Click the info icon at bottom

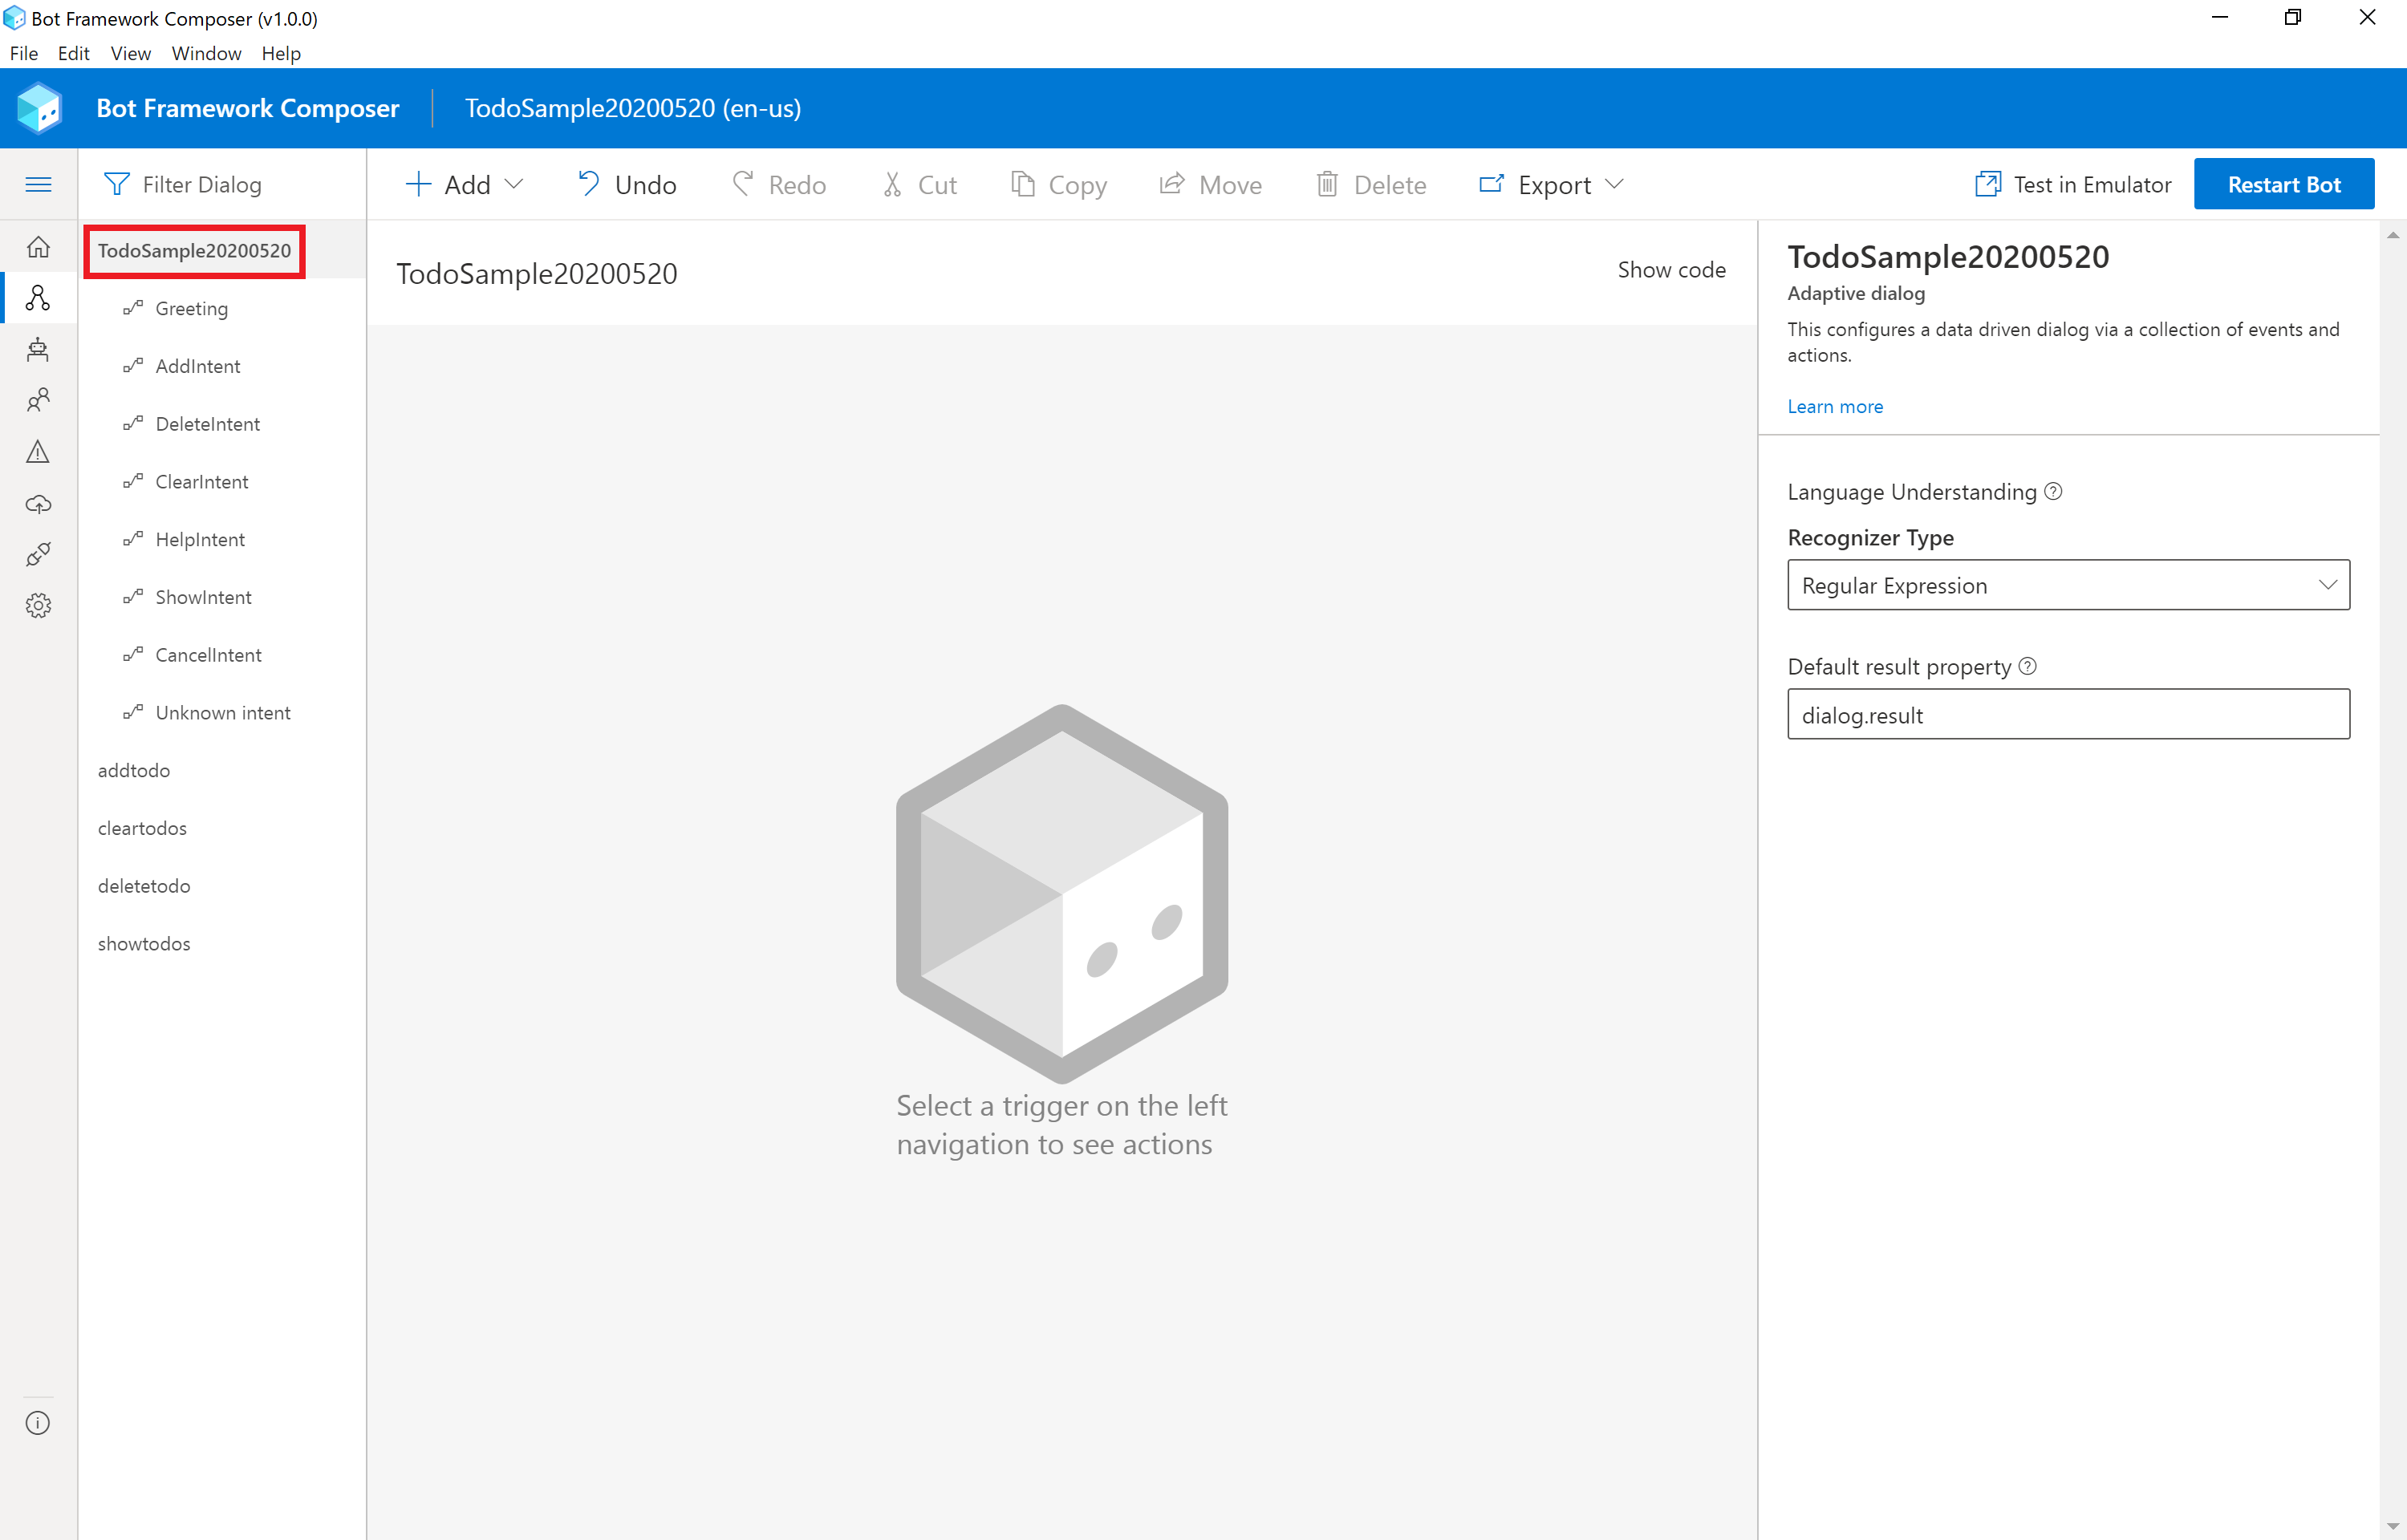(x=38, y=1423)
